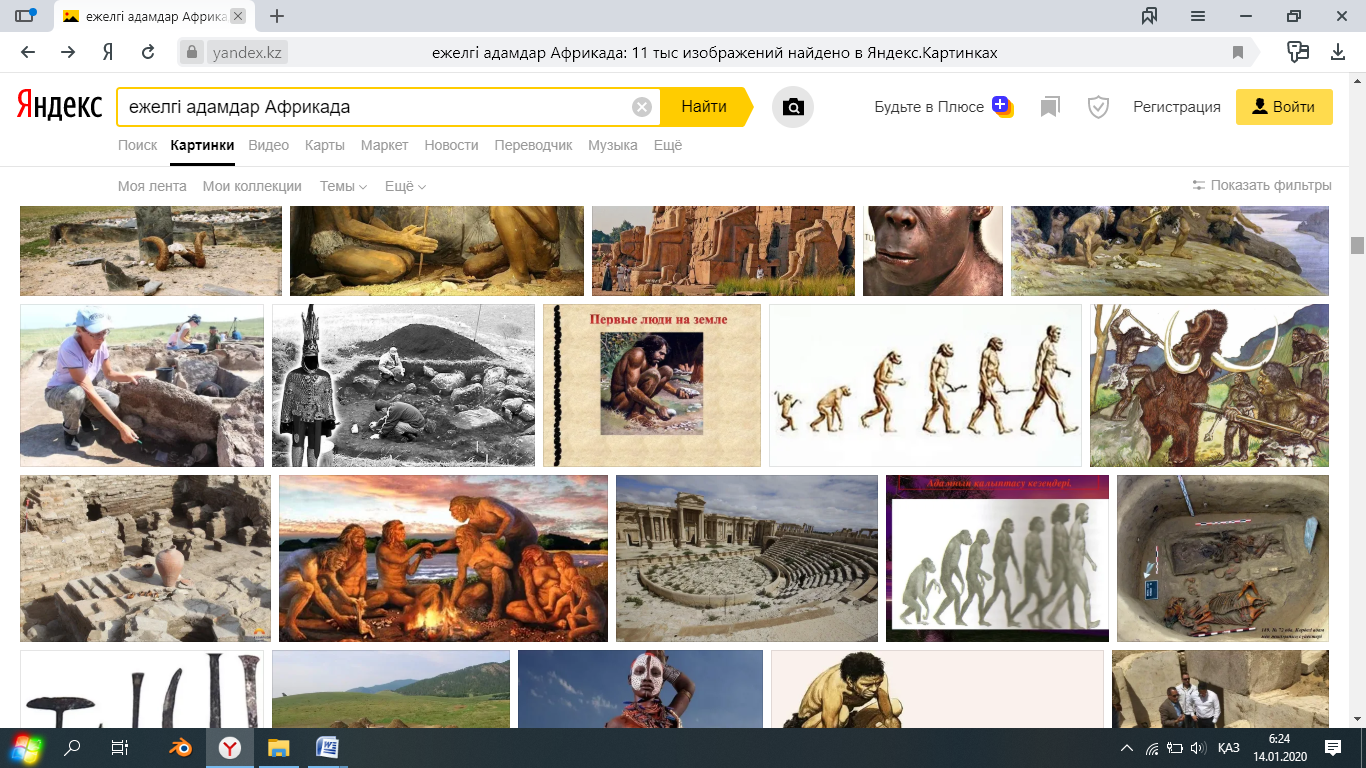Screen dimensions: 1366x768
Task: Reload the page with the refresh icon
Action: pyautogui.click(x=148, y=53)
